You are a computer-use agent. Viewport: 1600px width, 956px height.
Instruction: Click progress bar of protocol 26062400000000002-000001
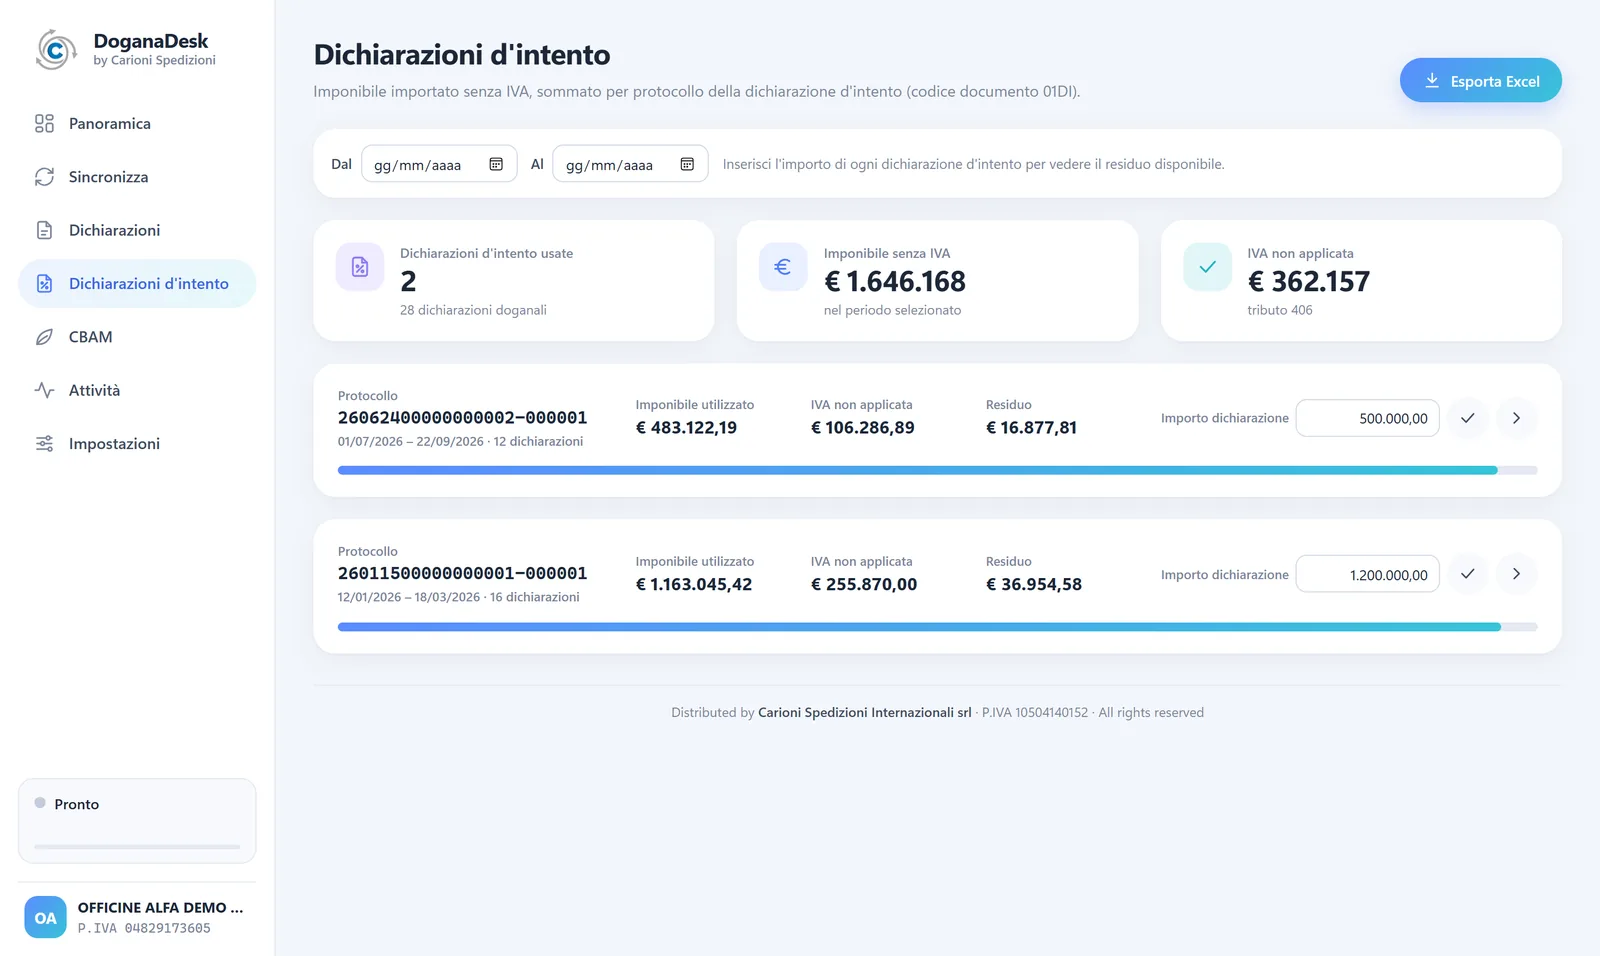[x=937, y=470]
